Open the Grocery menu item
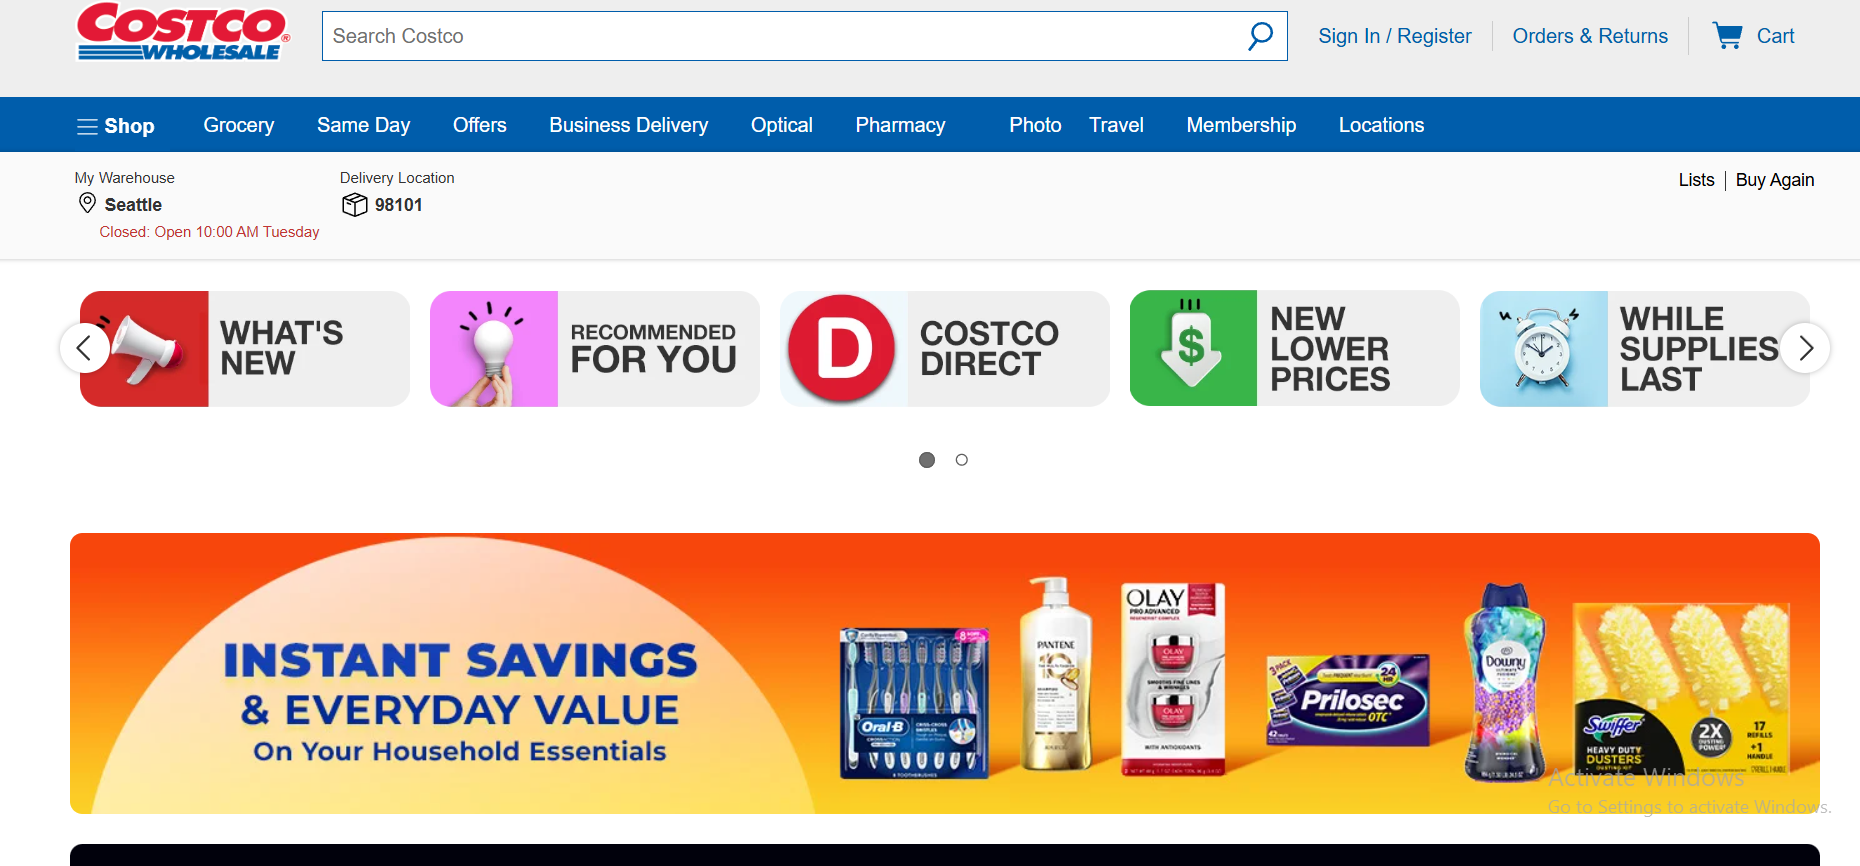Viewport: 1860px width, 866px height. tap(239, 125)
